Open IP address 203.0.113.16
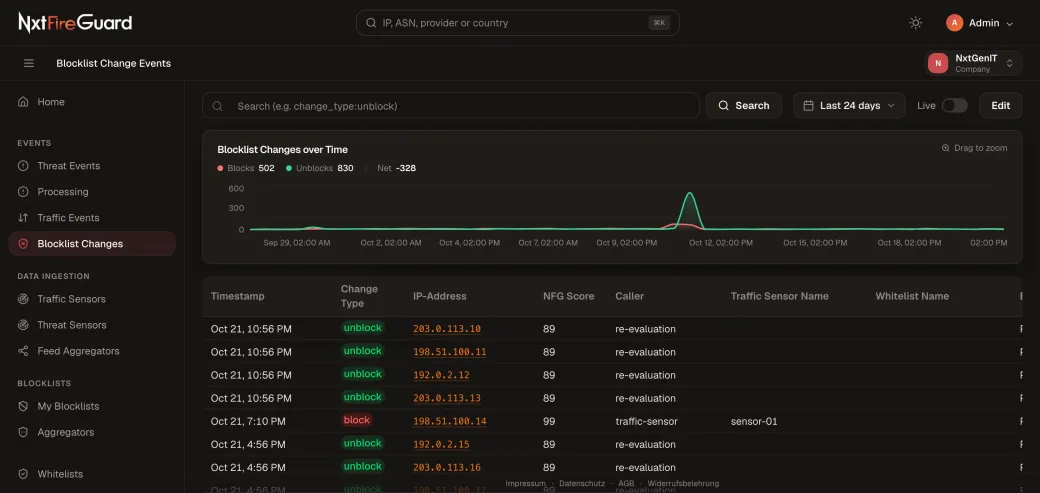1040x493 pixels. point(447,468)
